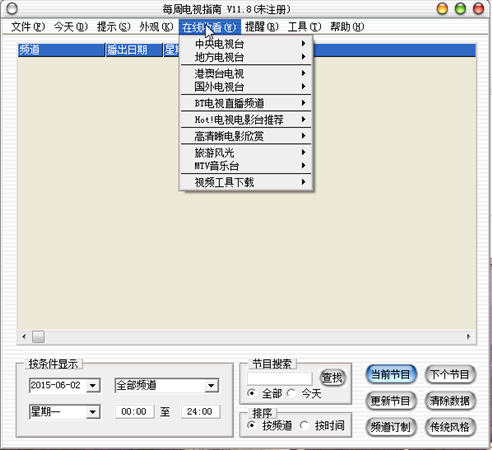Expand 旅游风光 submenu
The width and height of the screenshot is (492, 450).
coord(246,152)
